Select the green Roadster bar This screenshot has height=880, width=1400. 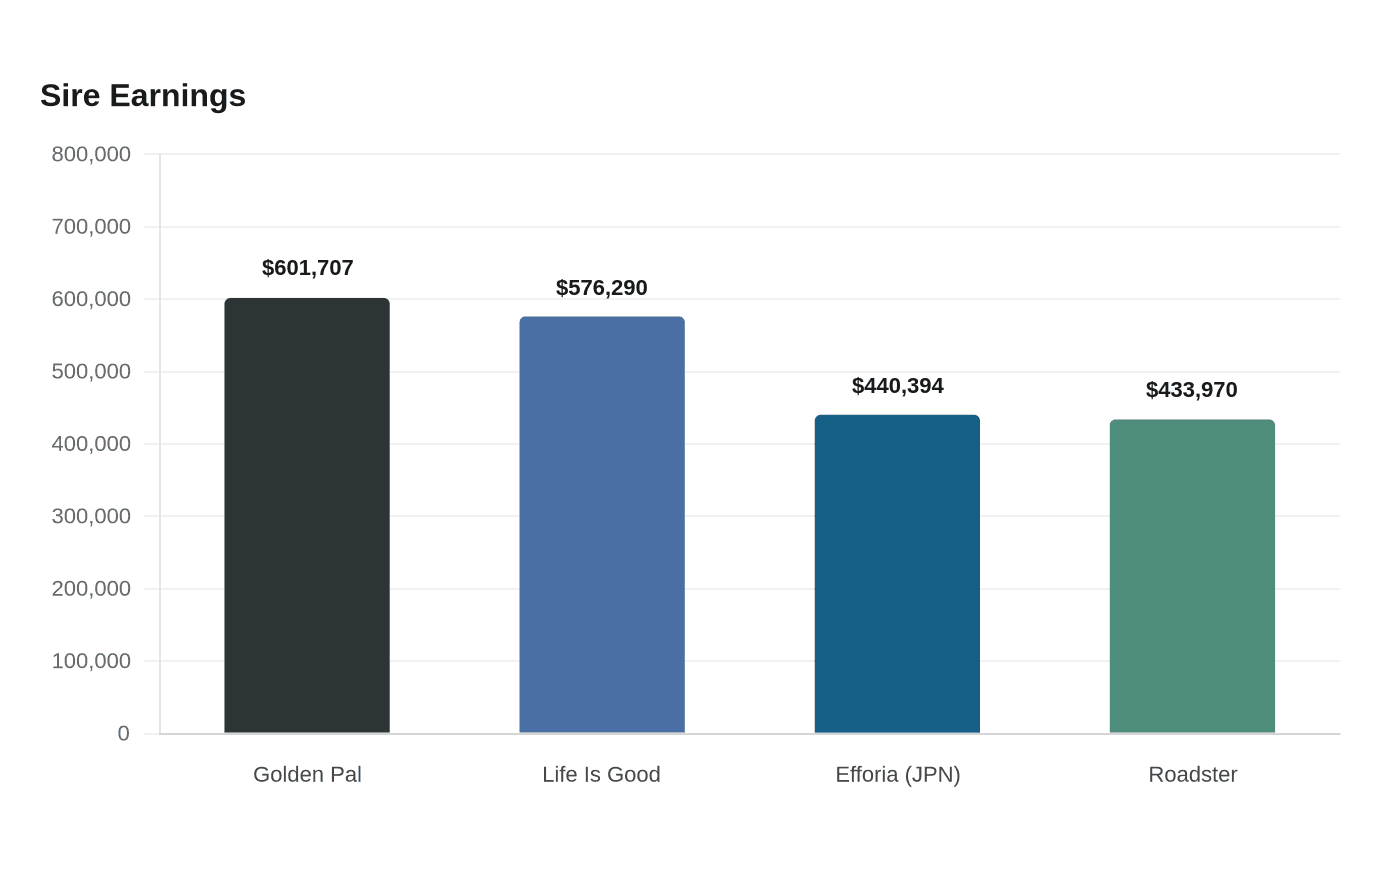click(x=1192, y=576)
